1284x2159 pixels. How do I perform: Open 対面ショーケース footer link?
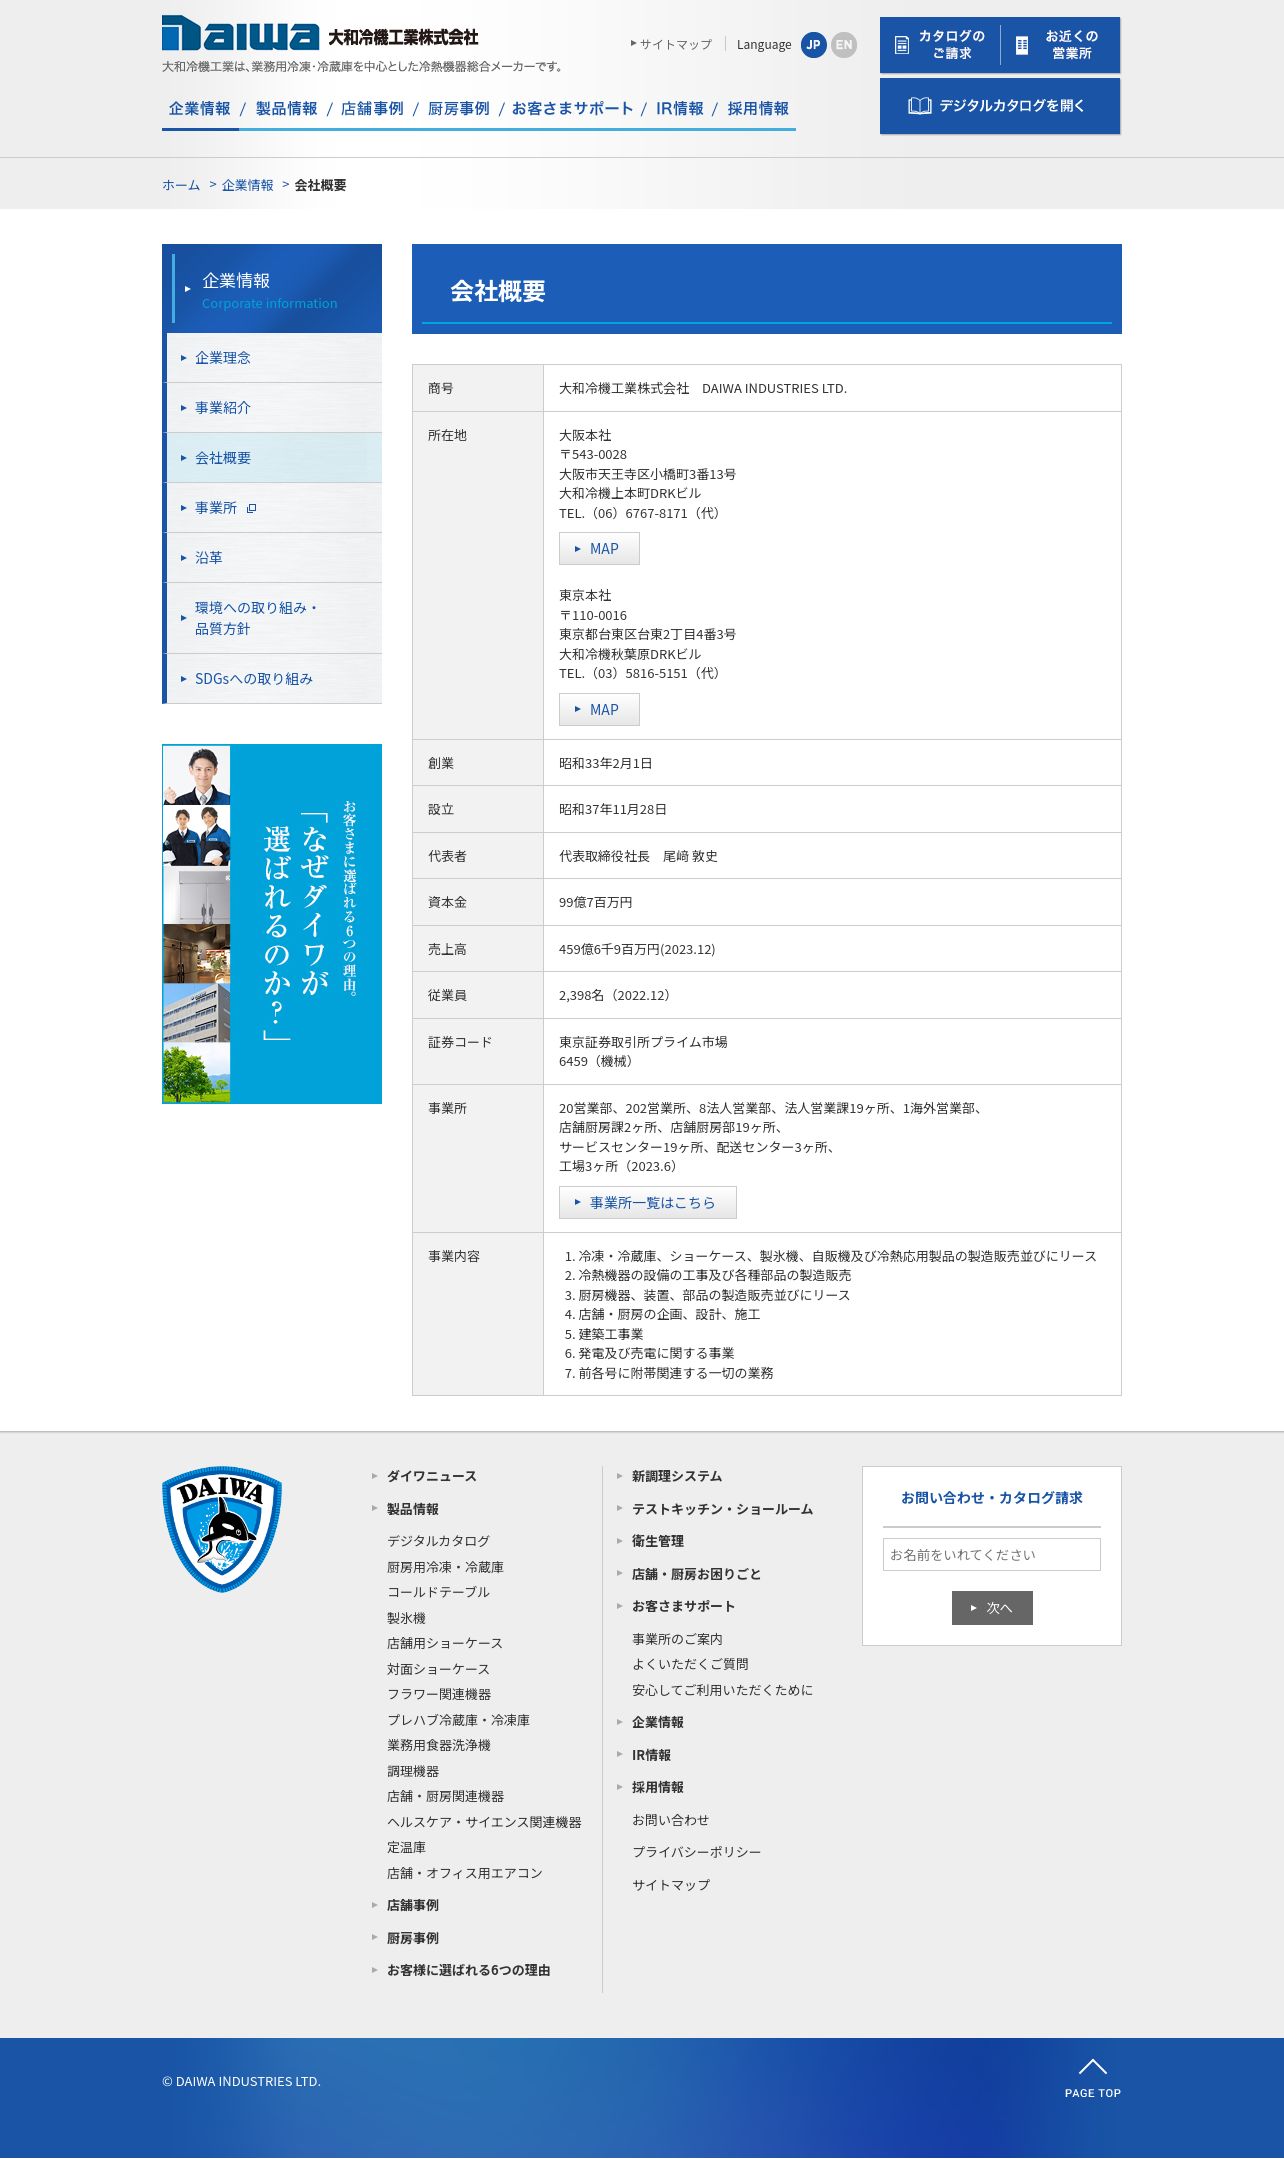[x=439, y=1669]
